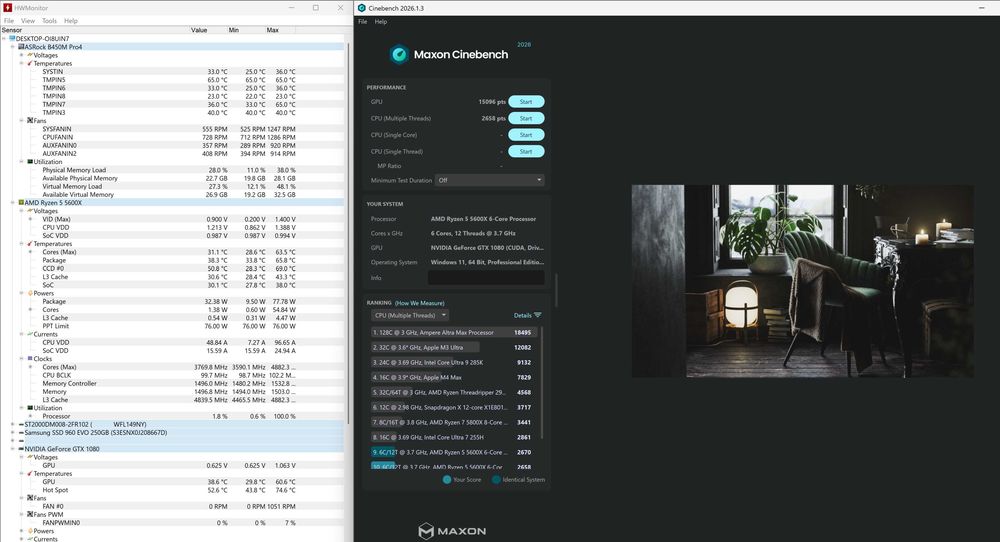Select the ASRock B450M Pro4 motherboard icon
Screen dimensions: 1000x542
coord(21,47)
